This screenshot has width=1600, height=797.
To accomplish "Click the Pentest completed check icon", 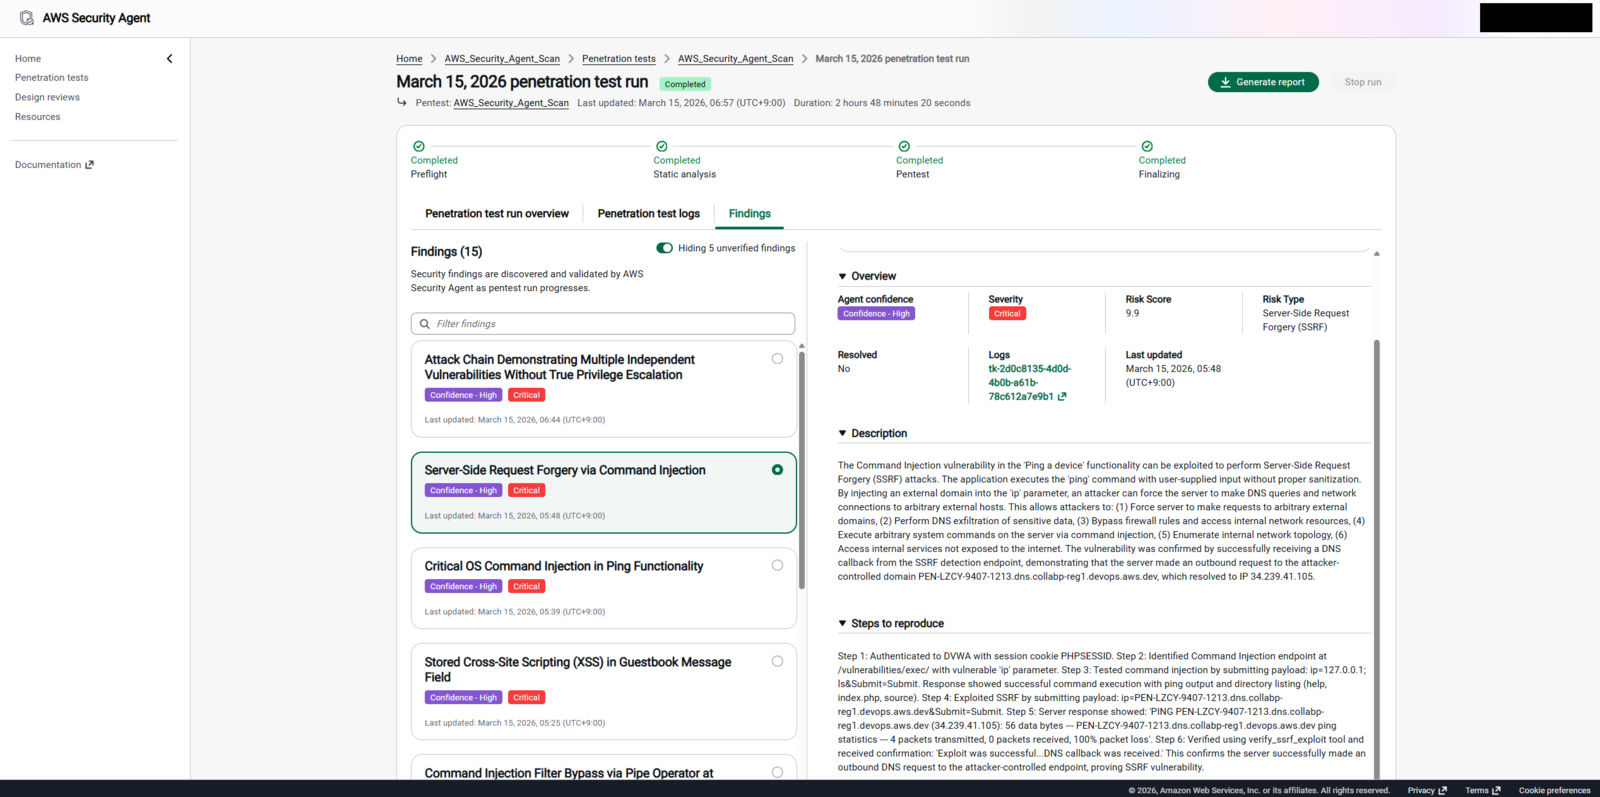I will [904, 146].
